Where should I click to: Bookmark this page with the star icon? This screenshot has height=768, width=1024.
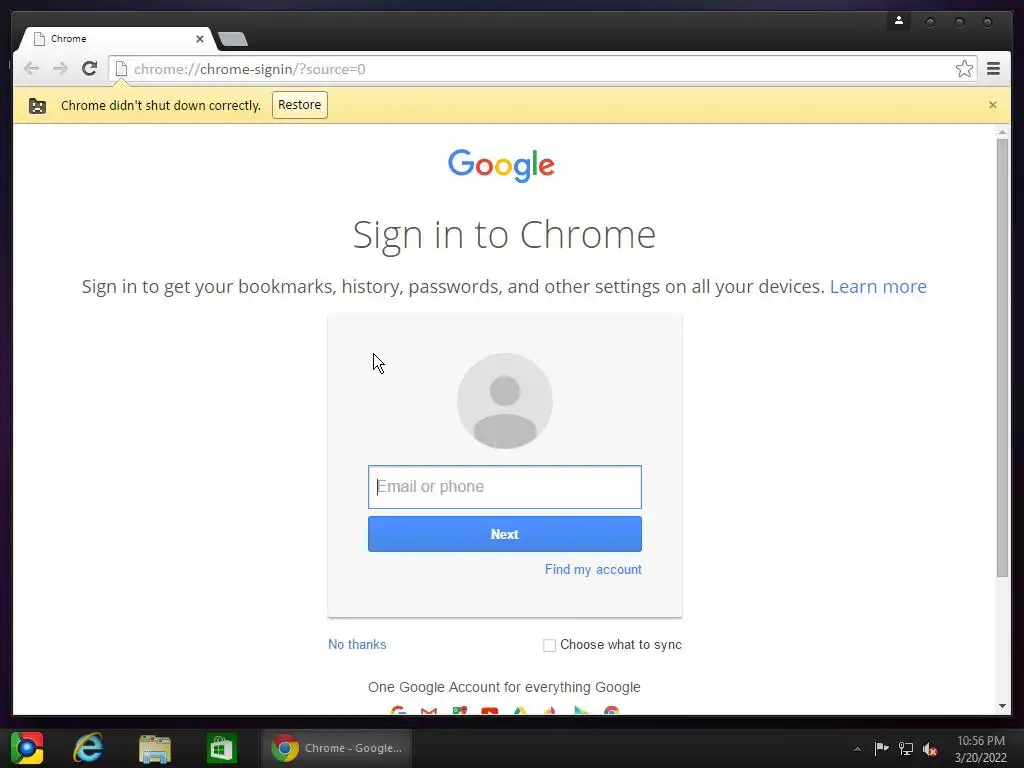(x=964, y=69)
